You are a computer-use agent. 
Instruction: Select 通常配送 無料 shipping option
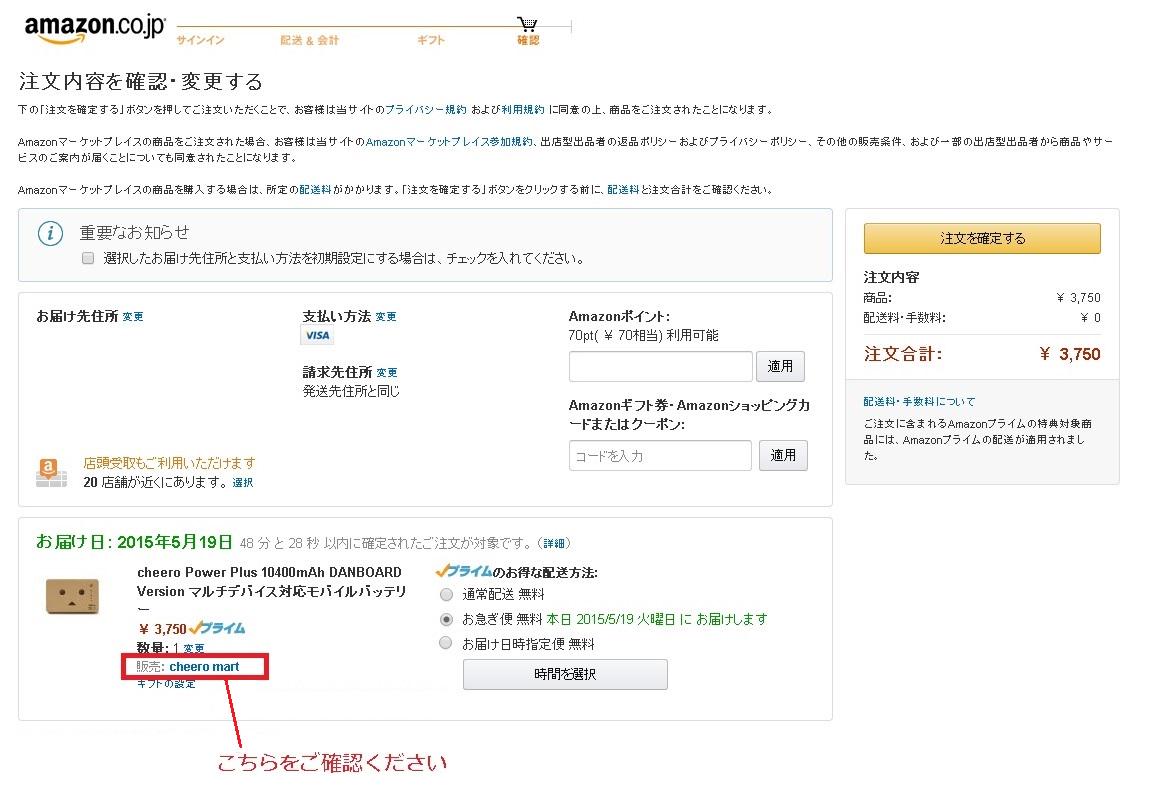pyautogui.click(x=446, y=594)
